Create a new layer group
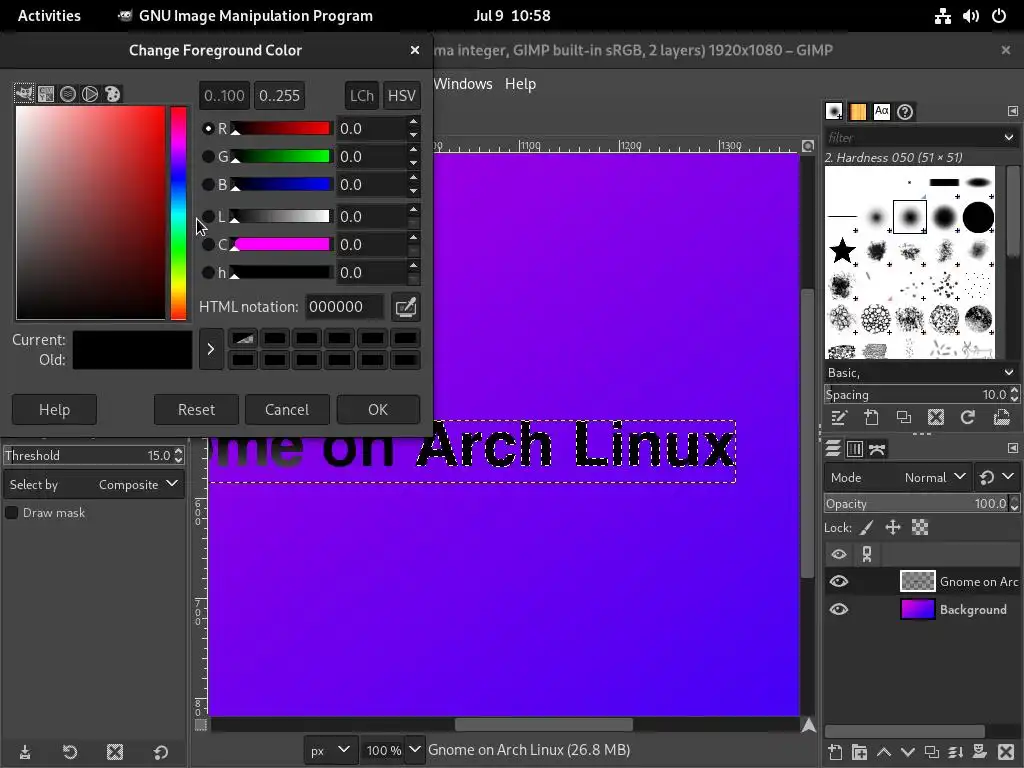 point(859,752)
